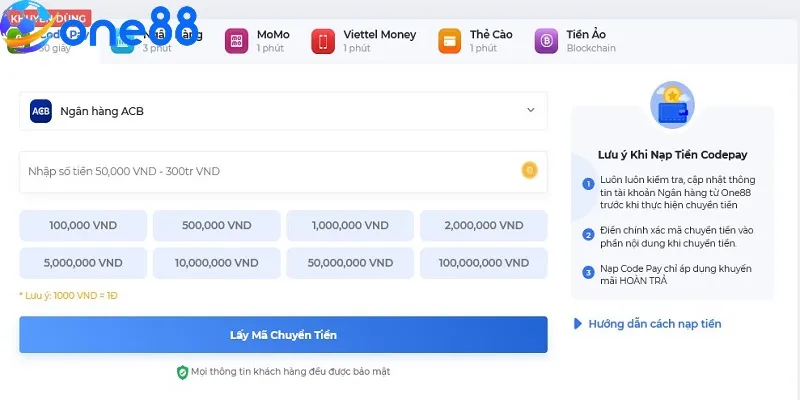Select the 100,000 VND preset amount
800x400 pixels.
[83, 225]
